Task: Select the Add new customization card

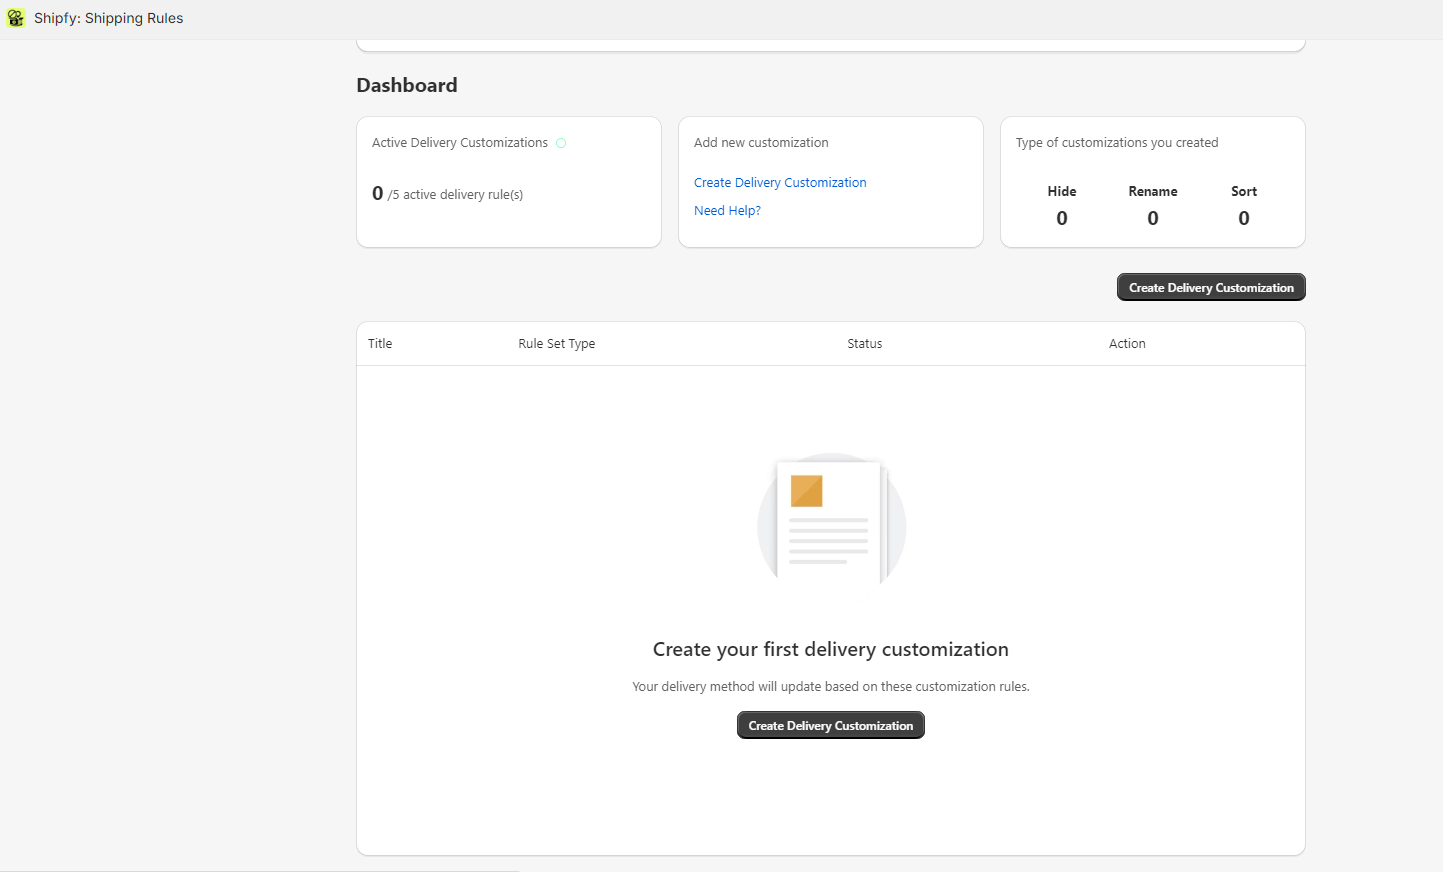Action: click(x=830, y=181)
